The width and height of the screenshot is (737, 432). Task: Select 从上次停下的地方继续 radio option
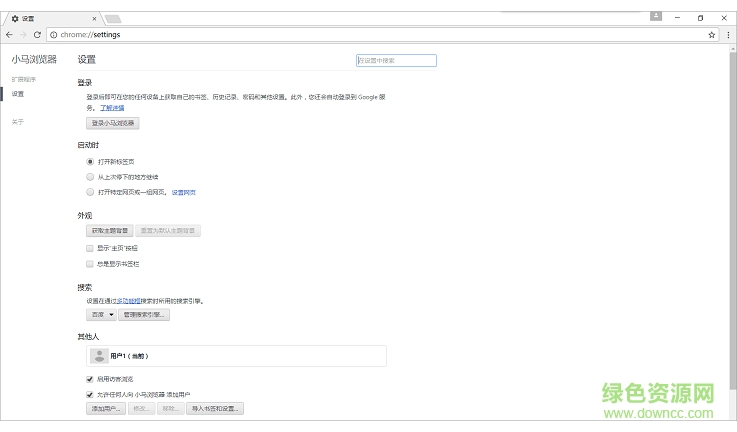(x=90, y=177)
